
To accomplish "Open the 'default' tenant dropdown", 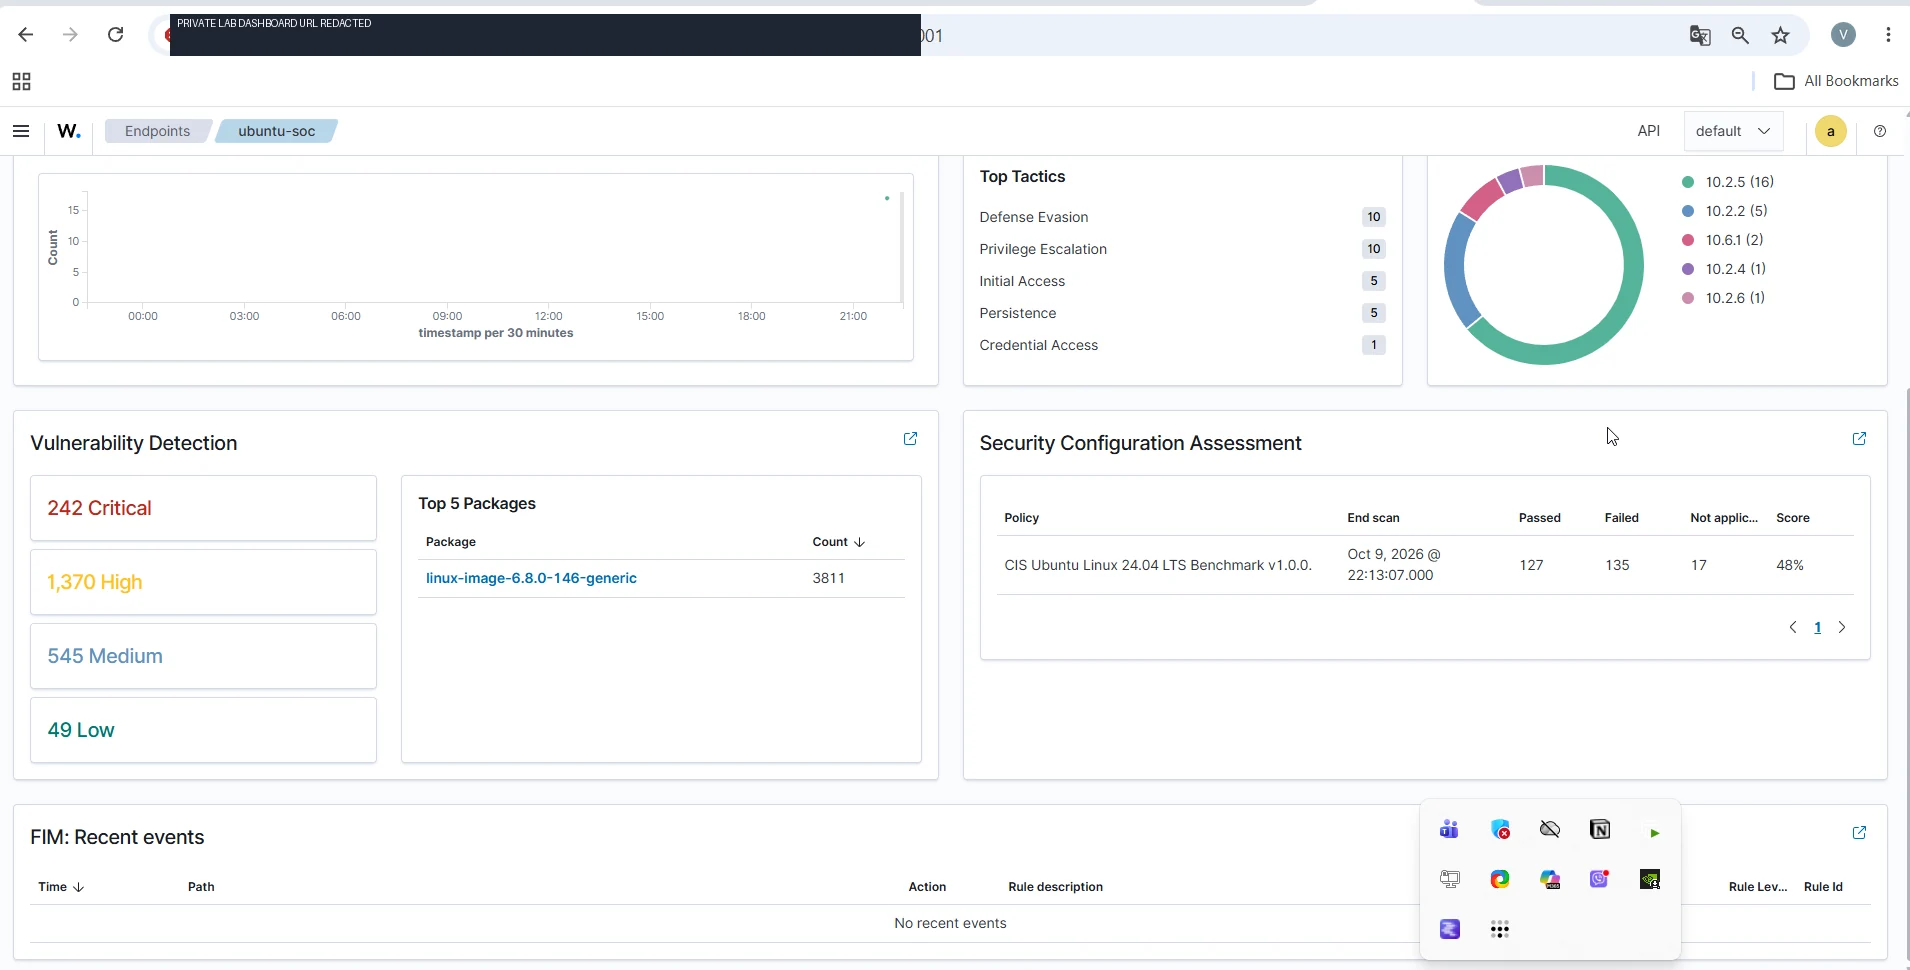I will click(x=1733, y=131).
